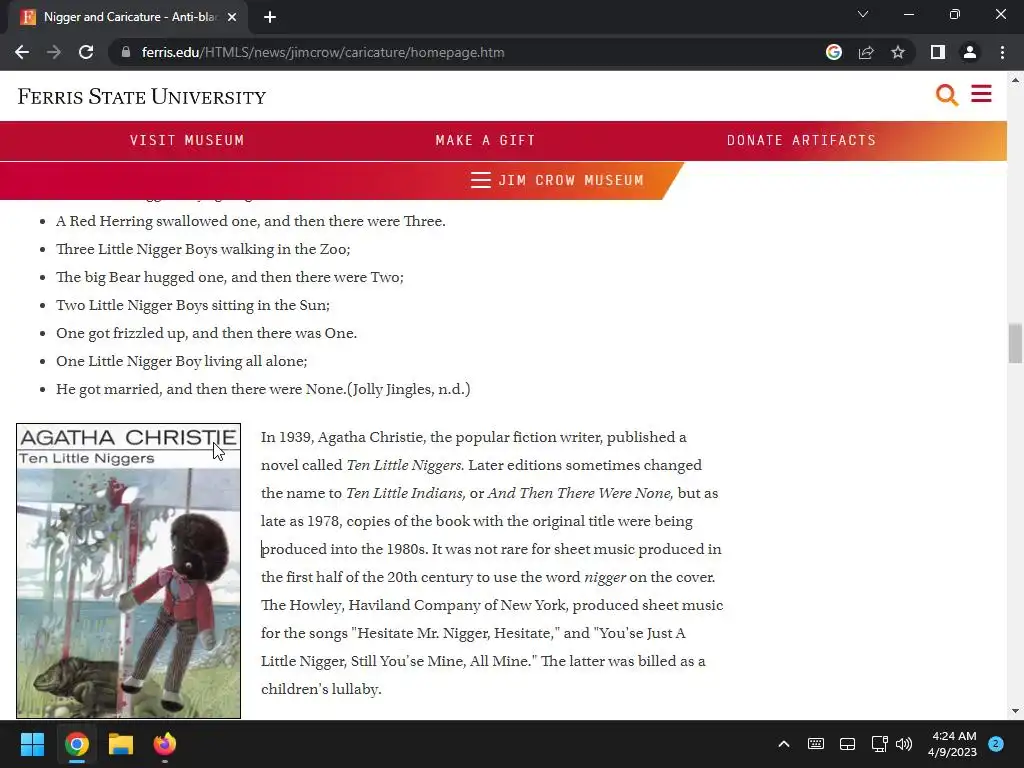Image resolution: width=1024 pixels, height=768 pixels.
Task: Open a new tab with plus icon
Action: (x=270, y=17)
